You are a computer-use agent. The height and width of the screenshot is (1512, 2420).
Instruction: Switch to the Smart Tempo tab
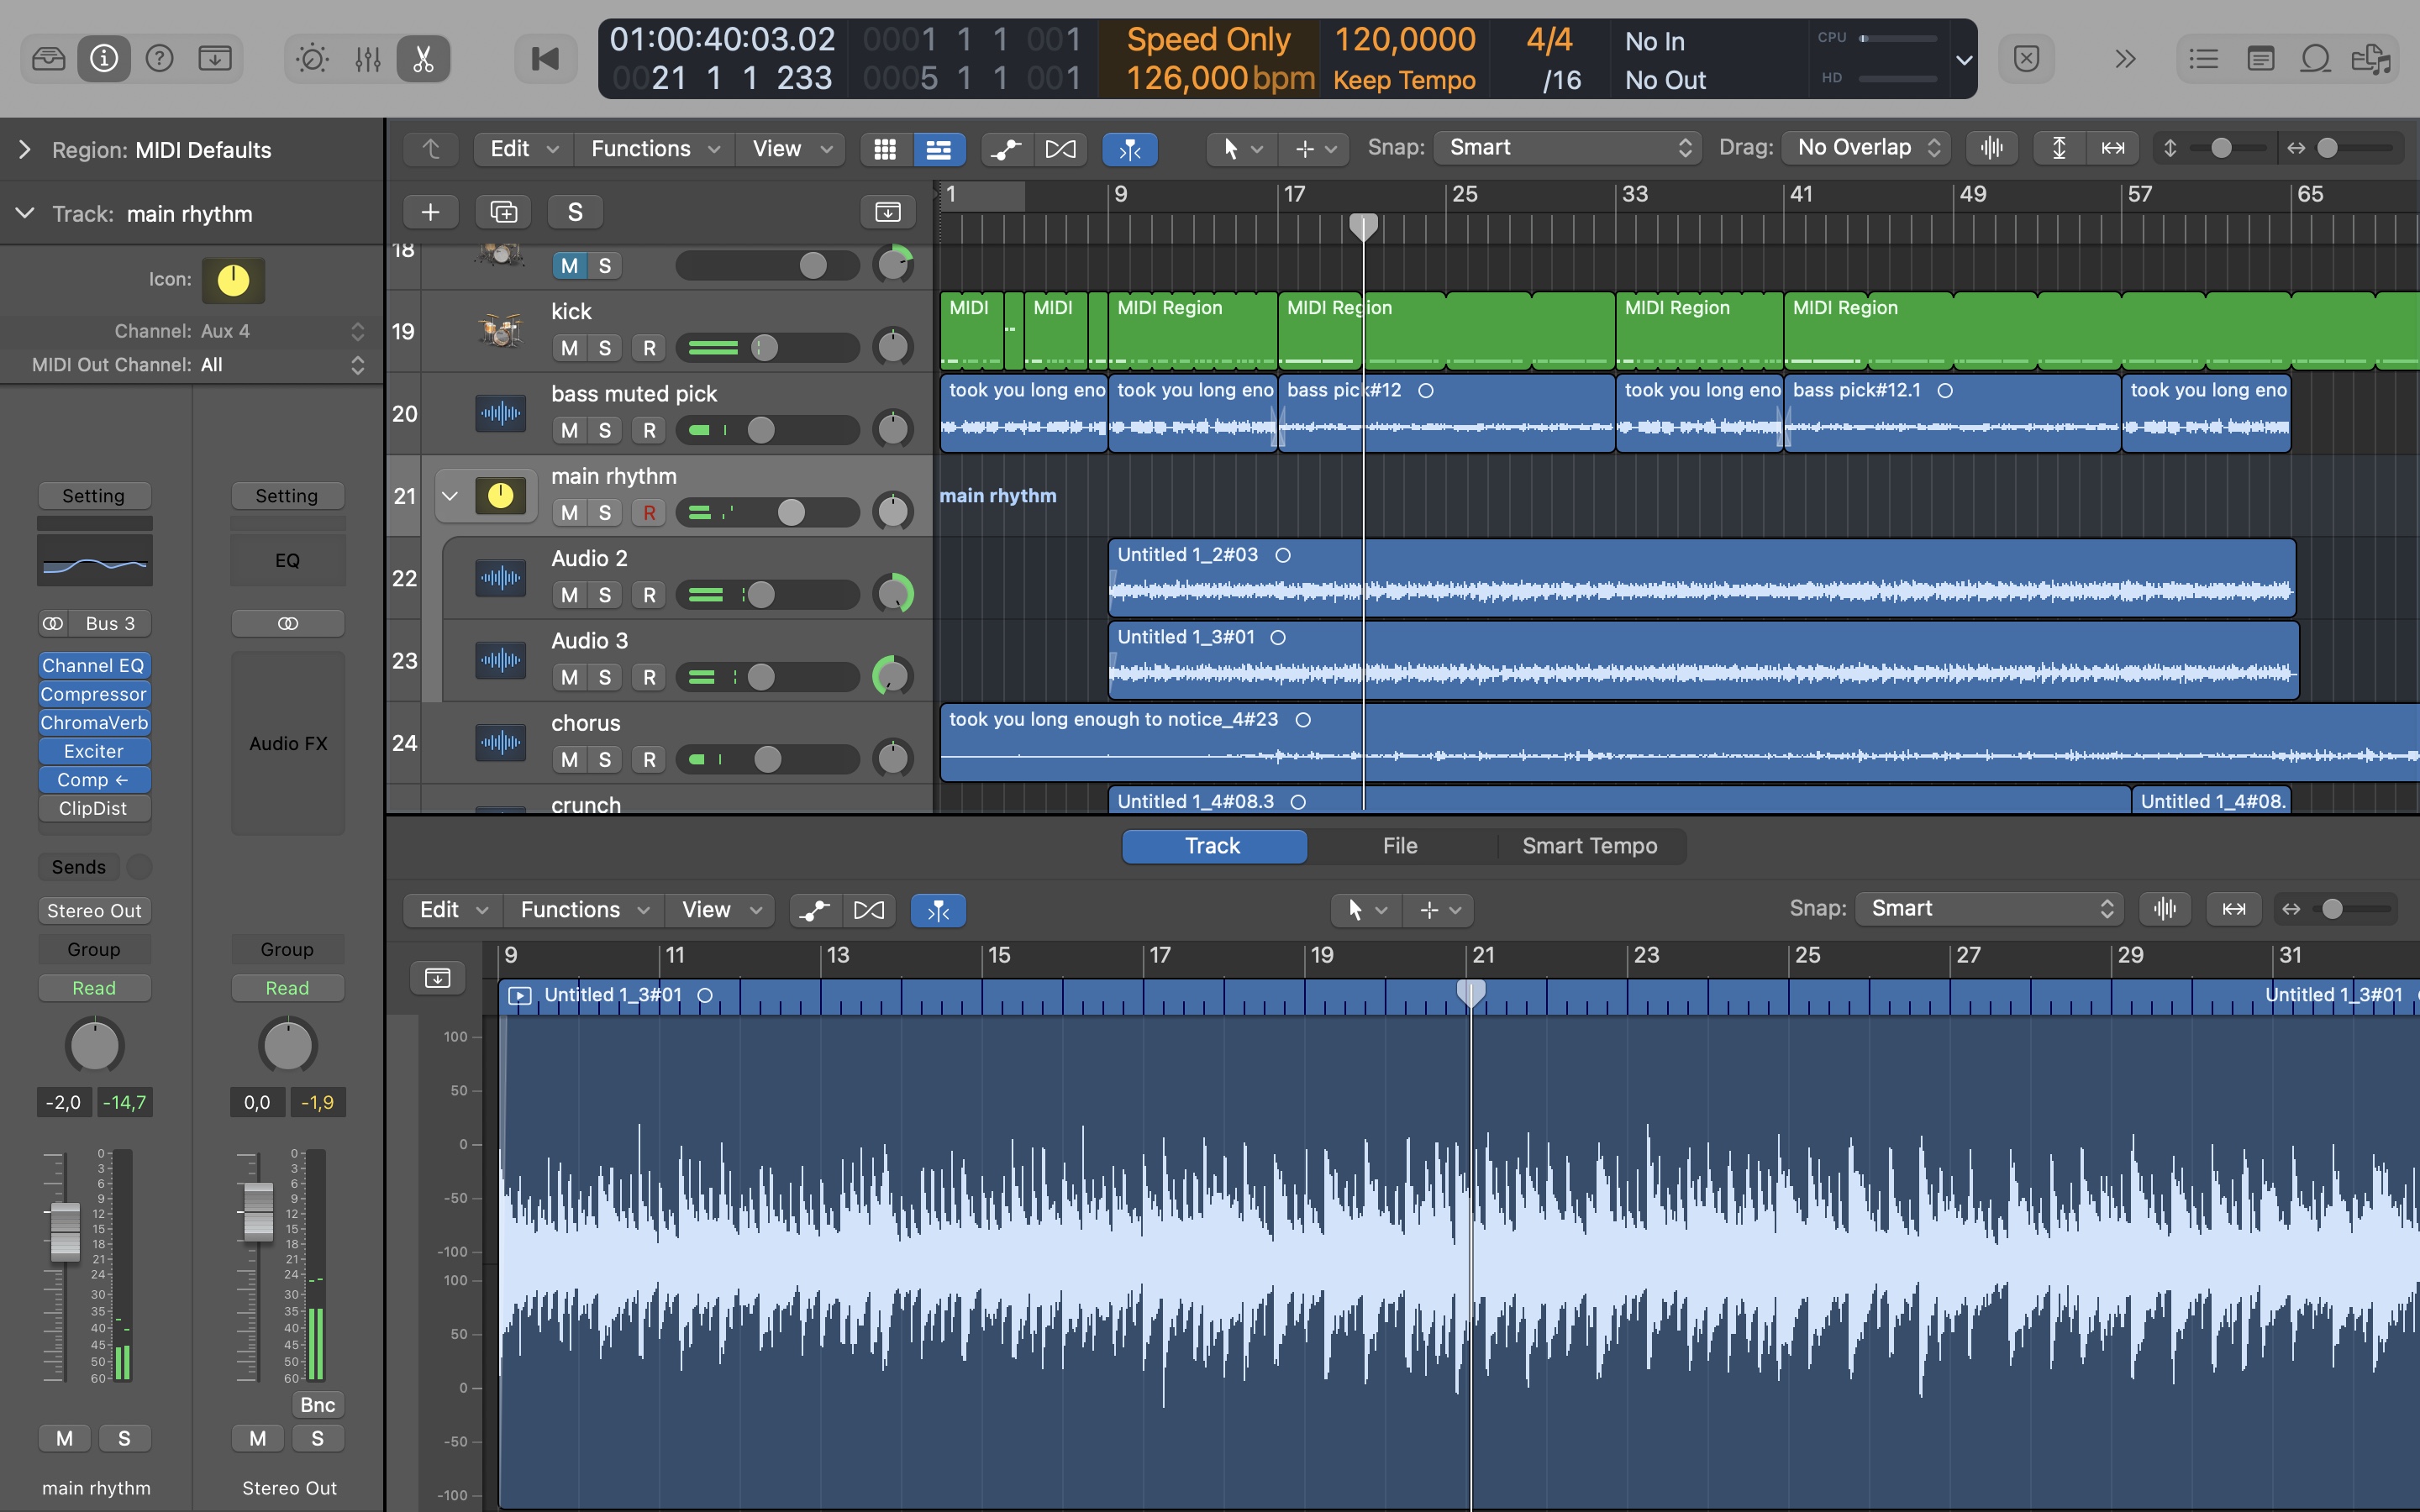click(x=1589, y=846)
